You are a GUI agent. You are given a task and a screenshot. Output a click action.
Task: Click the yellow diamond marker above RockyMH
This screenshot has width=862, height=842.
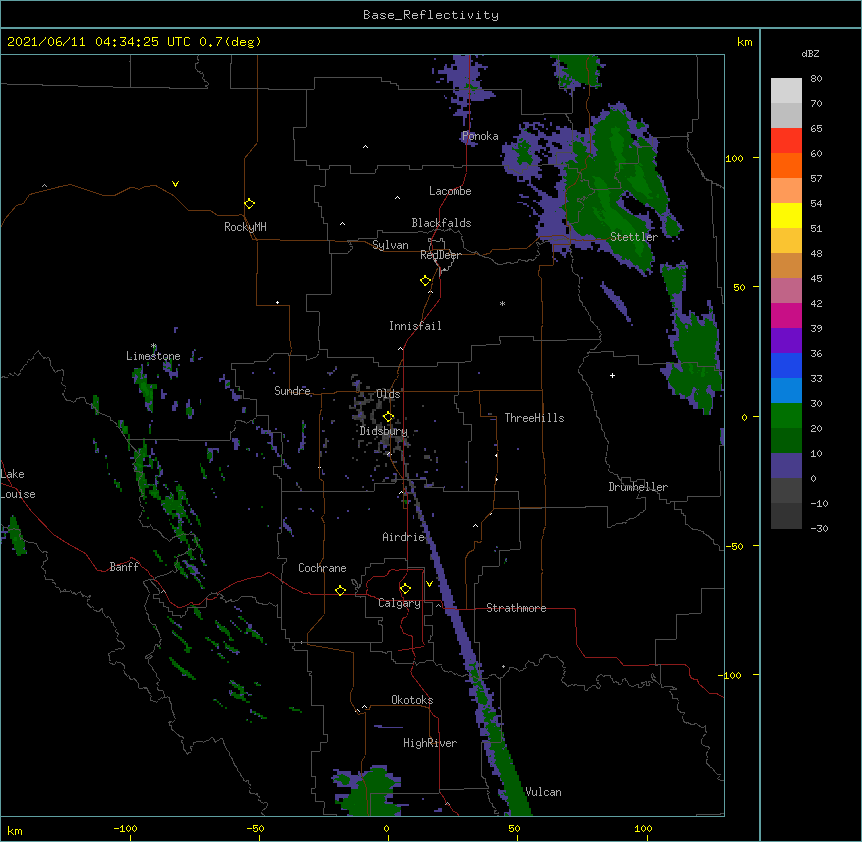(x=250, y=204)
